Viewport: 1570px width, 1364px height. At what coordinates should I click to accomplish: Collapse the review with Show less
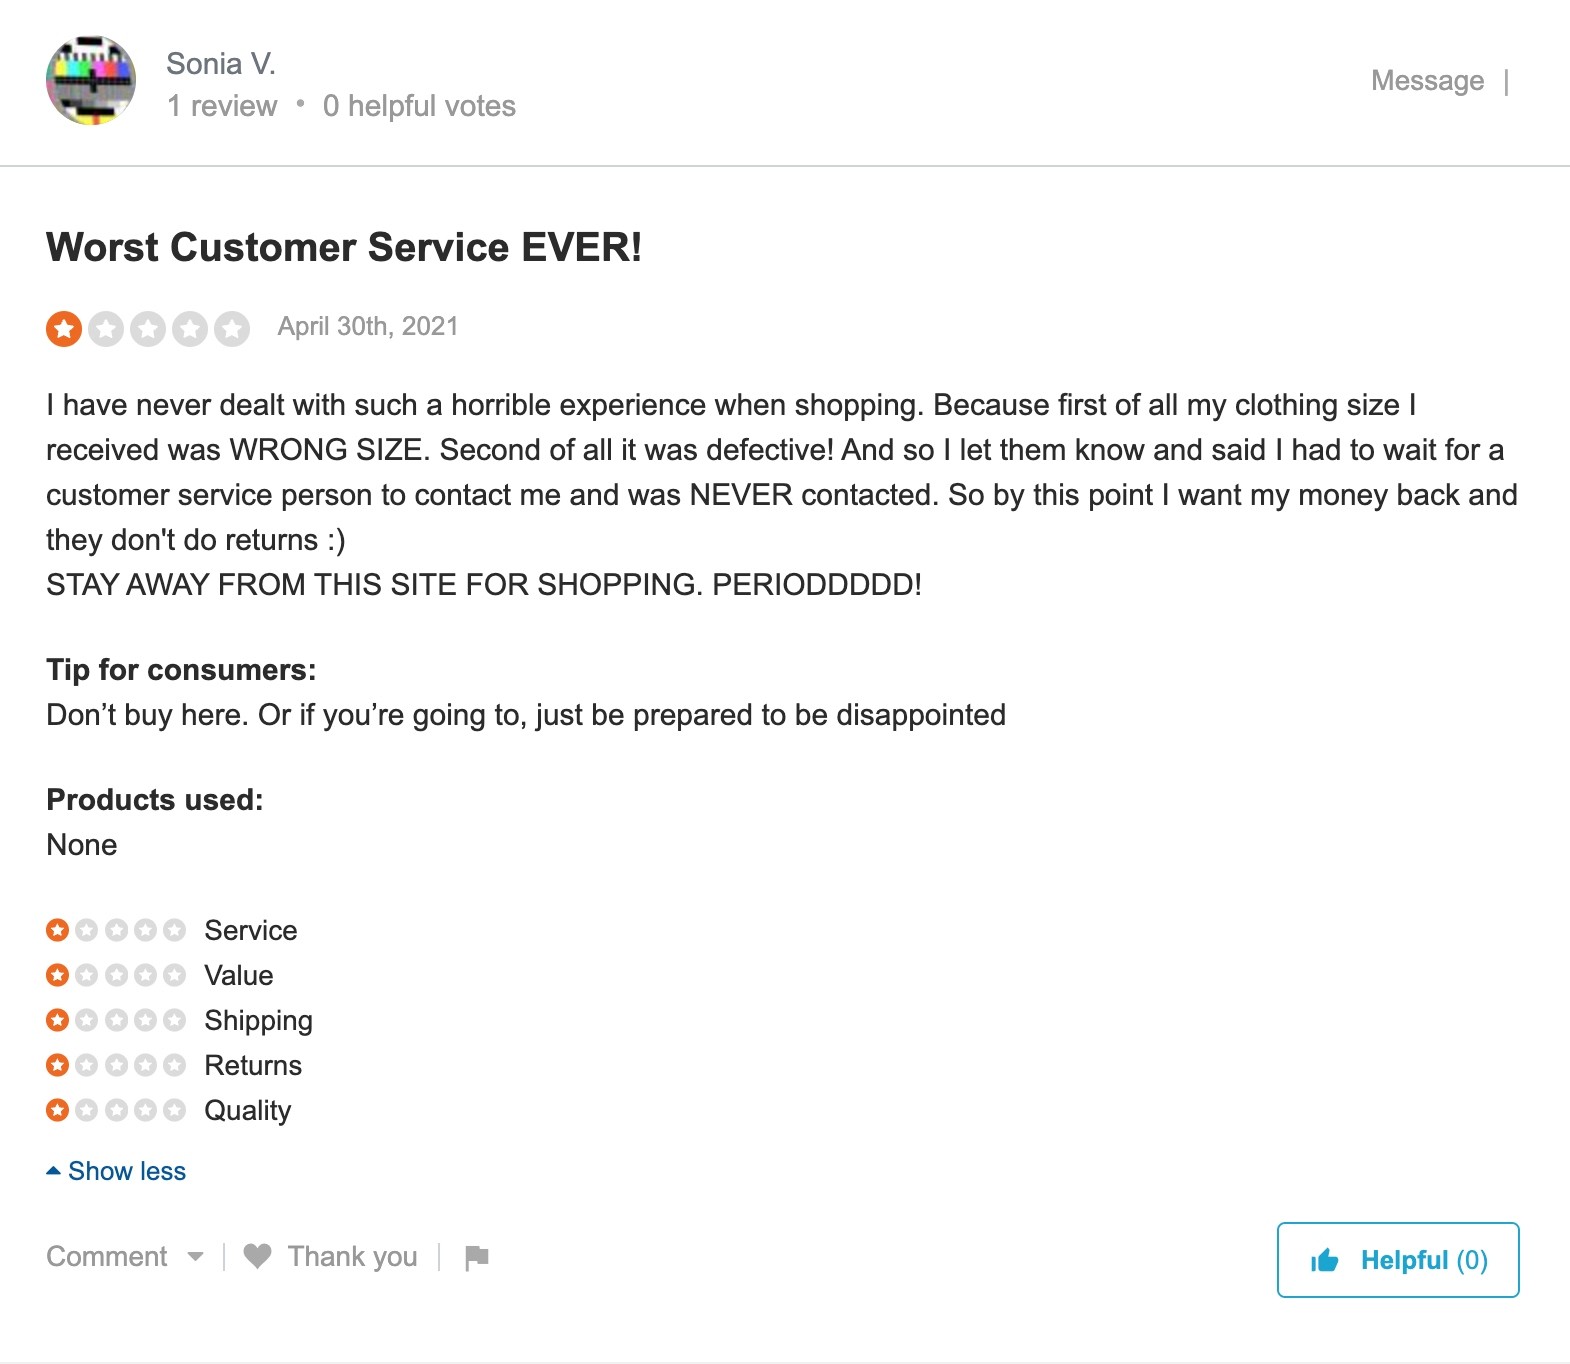click(x=127, y=1171)
